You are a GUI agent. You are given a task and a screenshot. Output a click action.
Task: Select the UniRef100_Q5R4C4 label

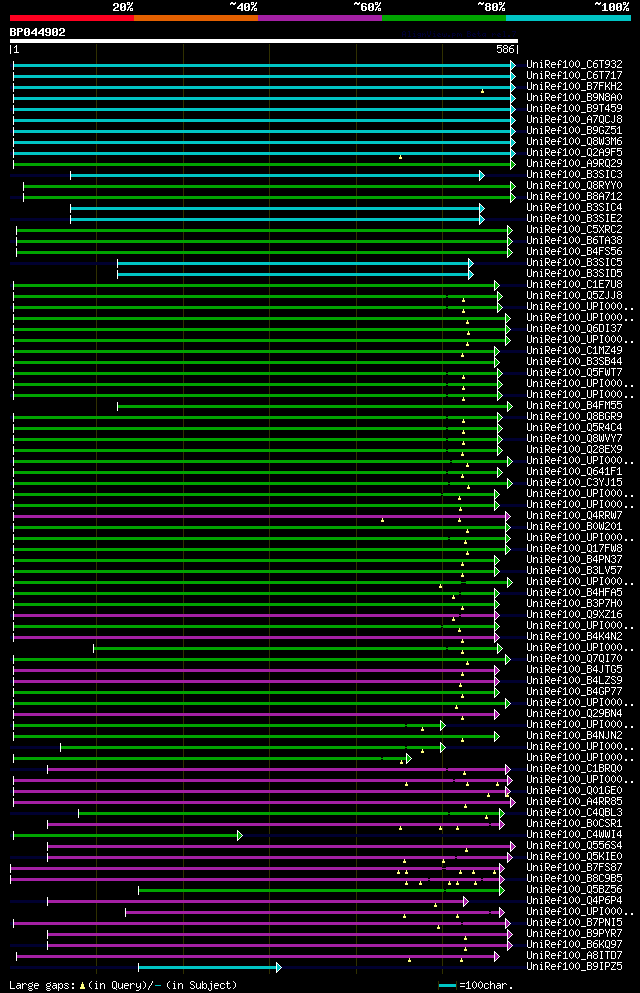(574, 427)
